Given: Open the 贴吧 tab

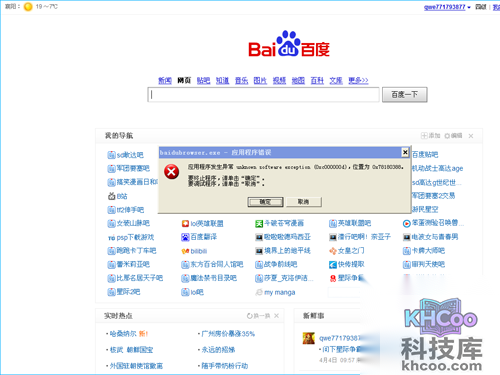Looking at the screenshot, I should (203, 80).
